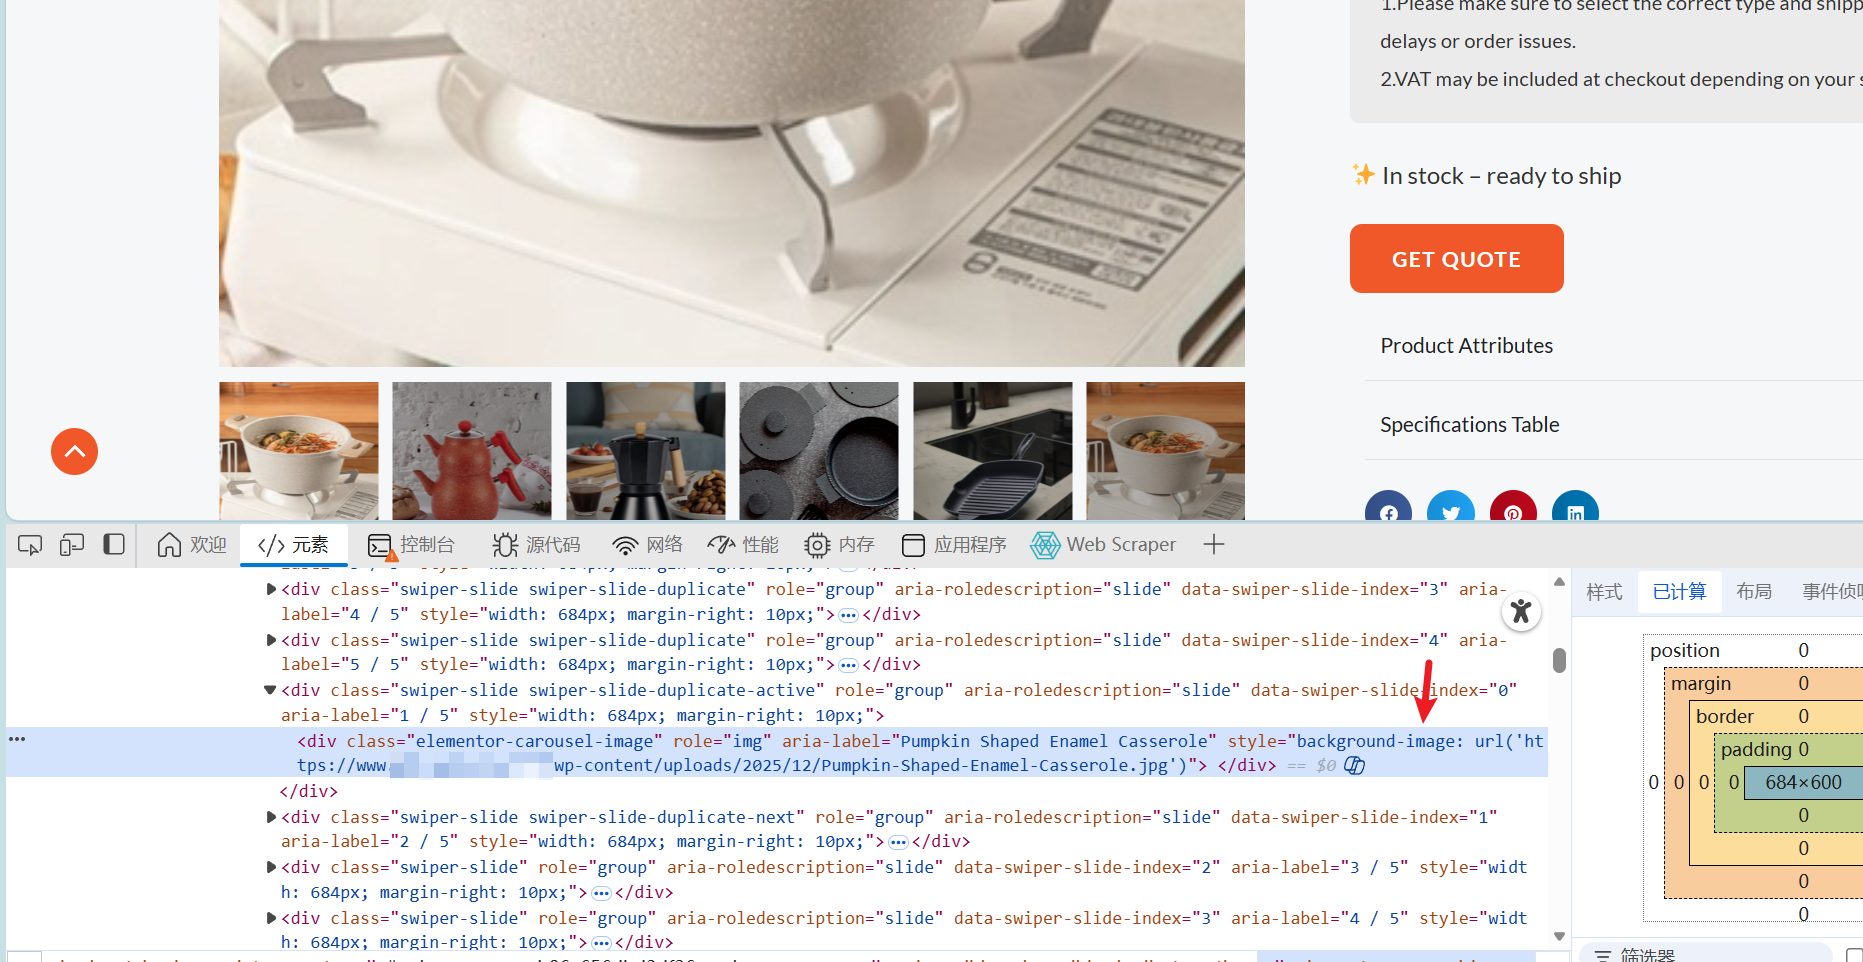
Task: Select the inspect element cursor tool
Action: [29, 544]
